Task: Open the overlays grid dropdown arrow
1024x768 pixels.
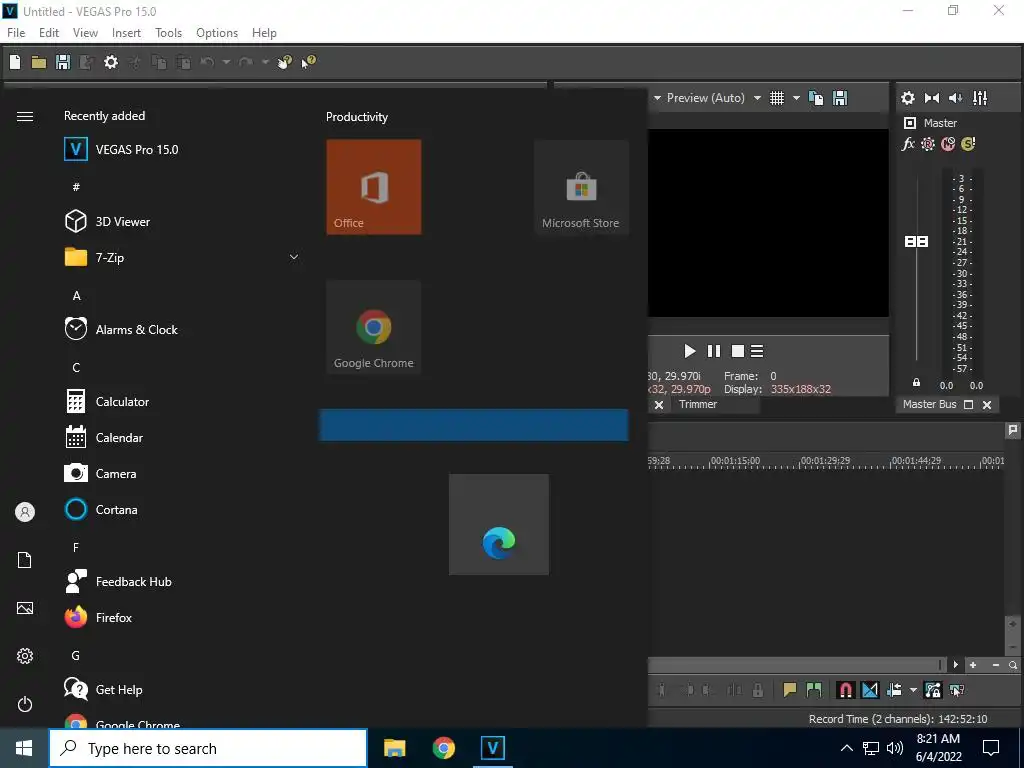Action: pyautogui.click(x=796, y=98)
